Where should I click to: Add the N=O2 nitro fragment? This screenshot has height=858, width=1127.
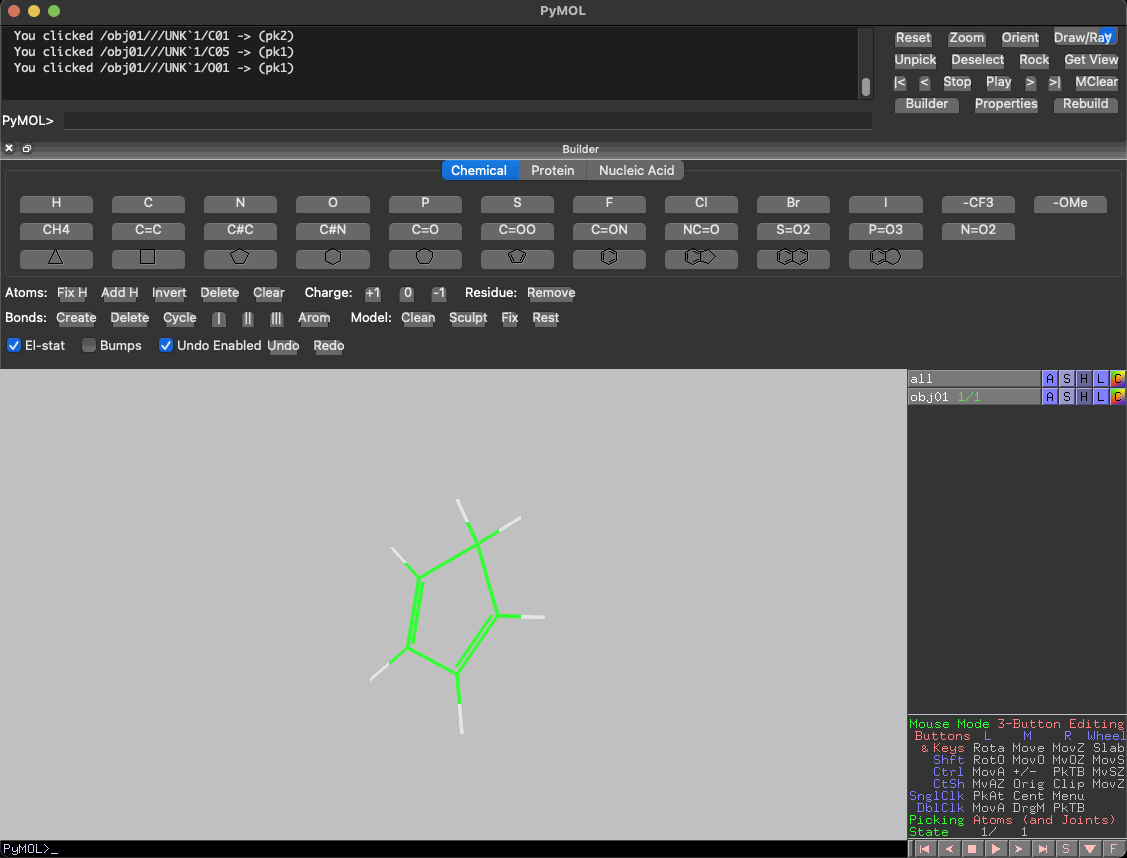(x=978, y=230)
